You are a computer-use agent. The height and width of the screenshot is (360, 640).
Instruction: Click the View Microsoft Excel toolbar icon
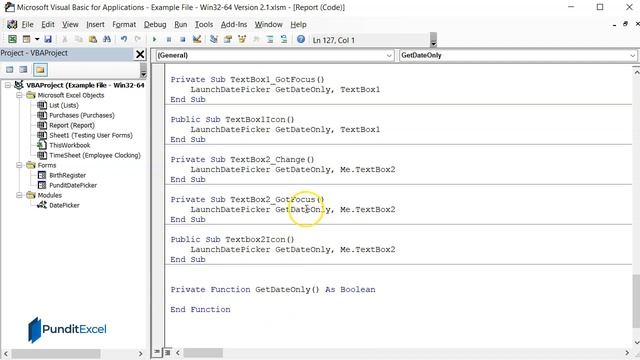pyautogui.click(x=12, y=39)
